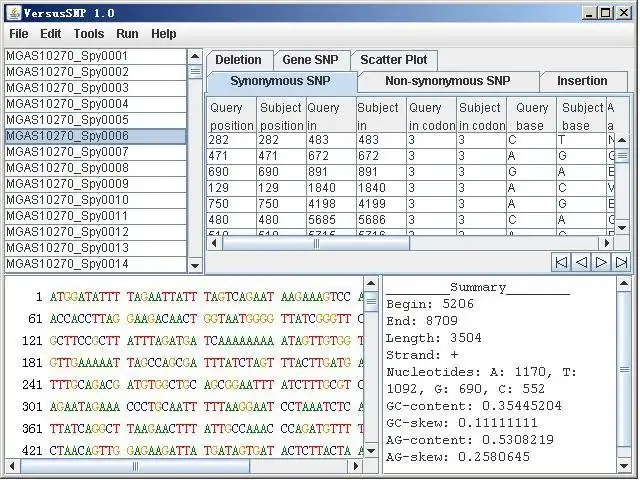Click sequence line starting at 301
Image resolution: width=640 pixels, height=480 pixels.
pyautogui.click(x=192, y=407)
